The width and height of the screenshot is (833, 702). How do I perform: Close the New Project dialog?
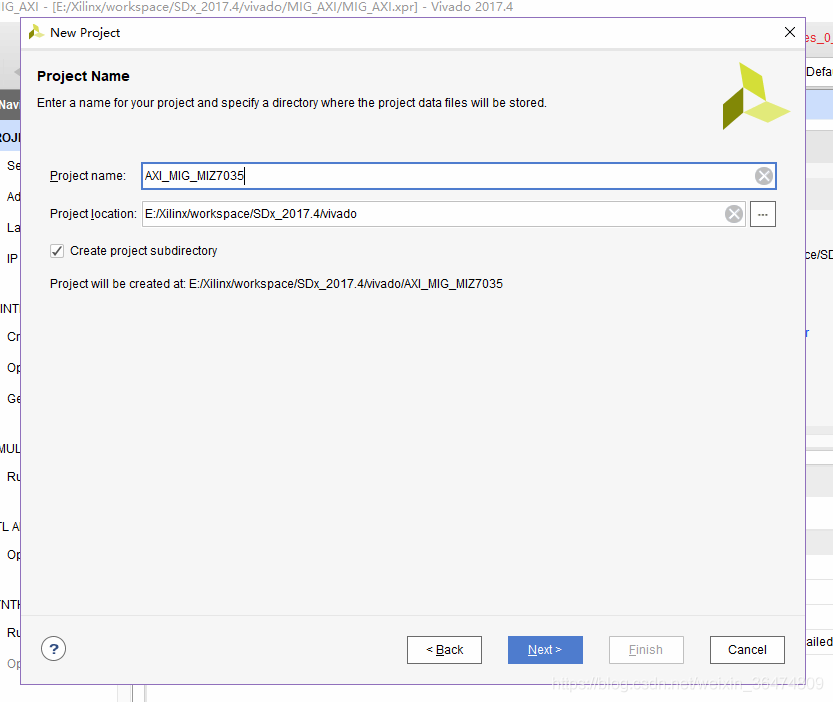click(x=789, y=32)
